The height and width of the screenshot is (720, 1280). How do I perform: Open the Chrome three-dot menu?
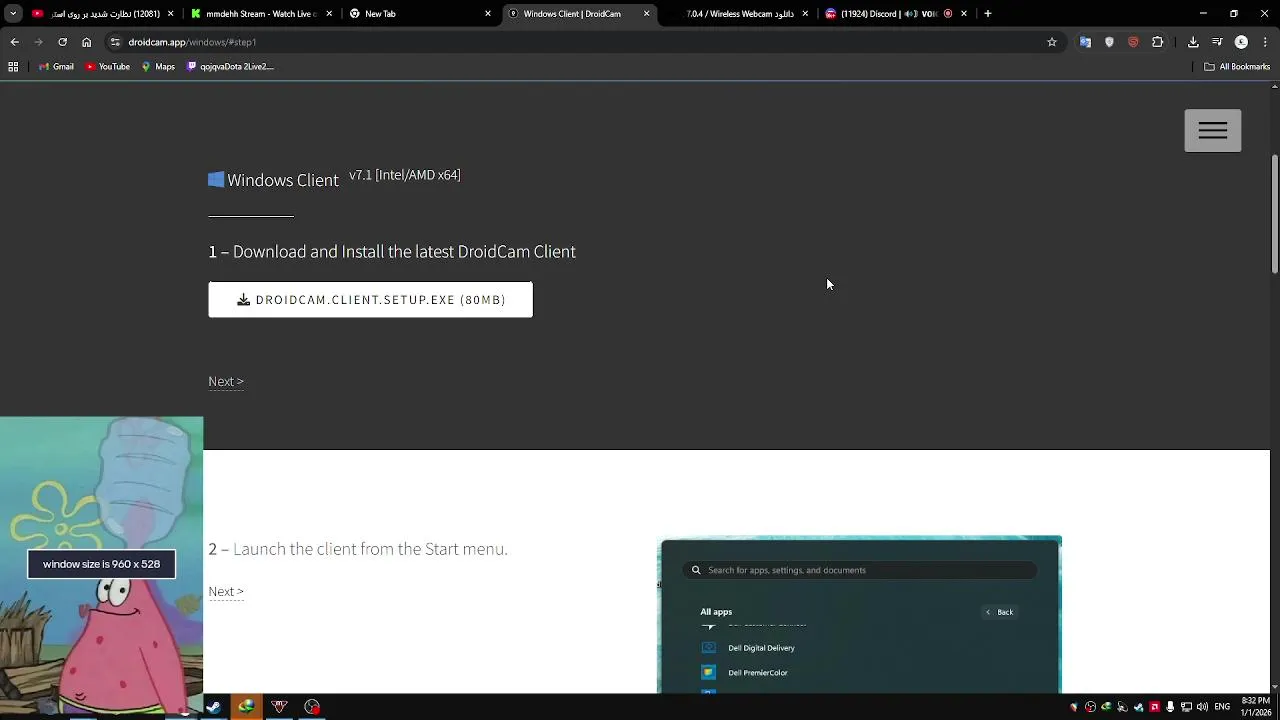[1265, 42]
